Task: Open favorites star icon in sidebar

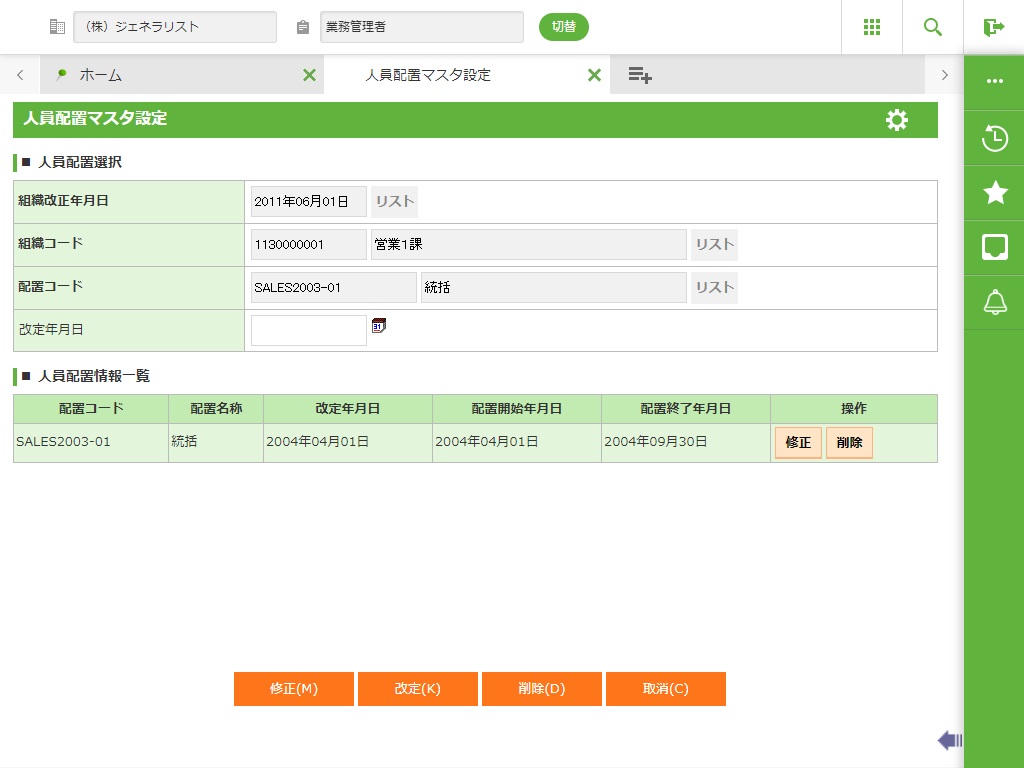Action: tap(994, 193)
